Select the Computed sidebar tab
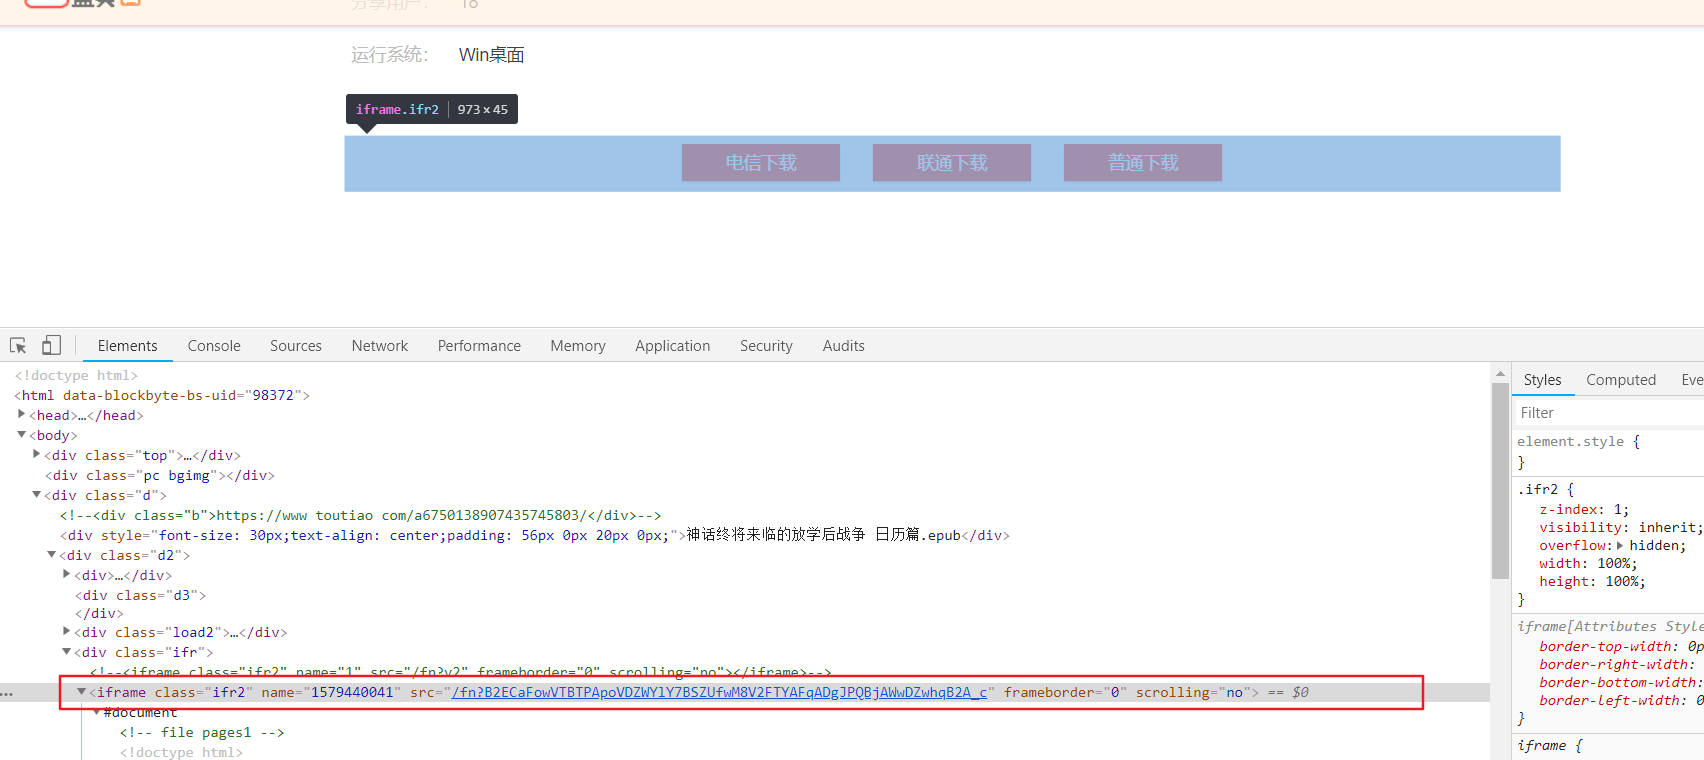Screen dimensions: 1704x760 pyautogui.click(x=1621, y=380)
